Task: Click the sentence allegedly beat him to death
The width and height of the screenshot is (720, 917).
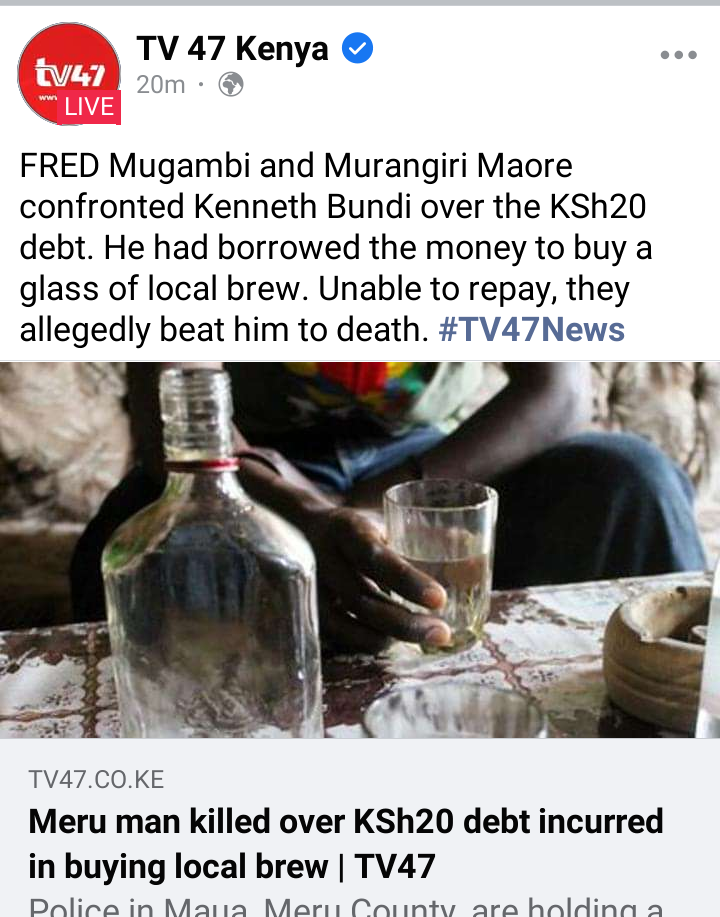Action: [x=225, y=330]
